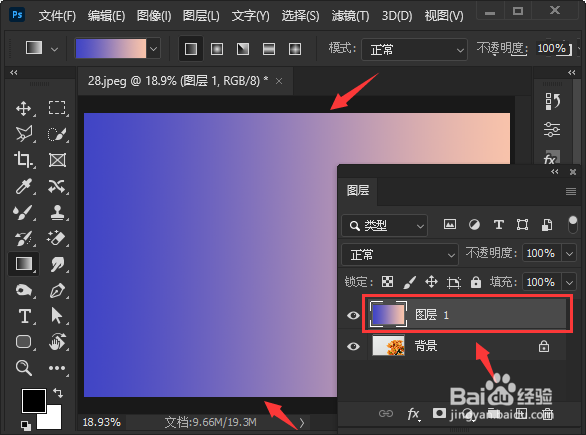Expand the 填充 fill slider arrow

(569, 283)
